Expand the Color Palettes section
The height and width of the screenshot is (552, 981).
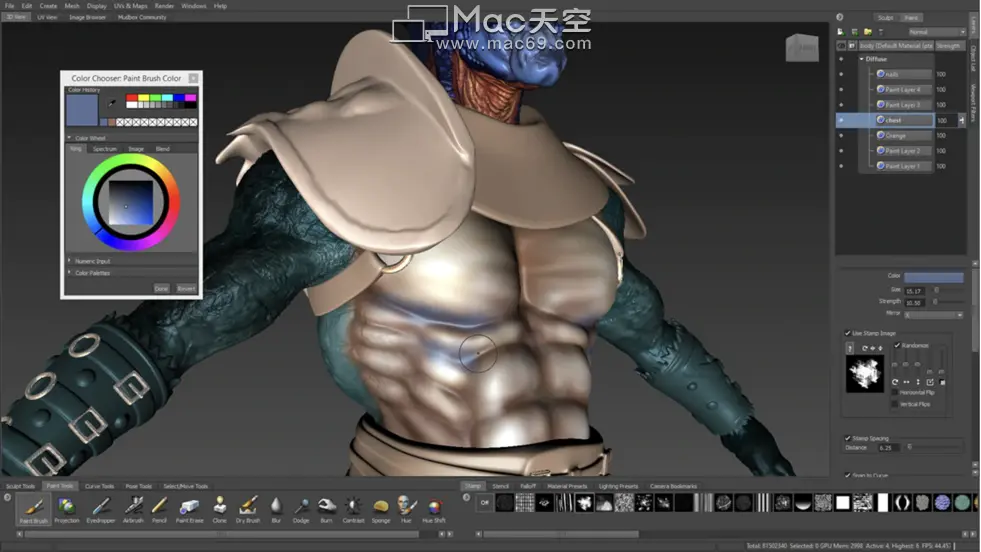(93, 272)
